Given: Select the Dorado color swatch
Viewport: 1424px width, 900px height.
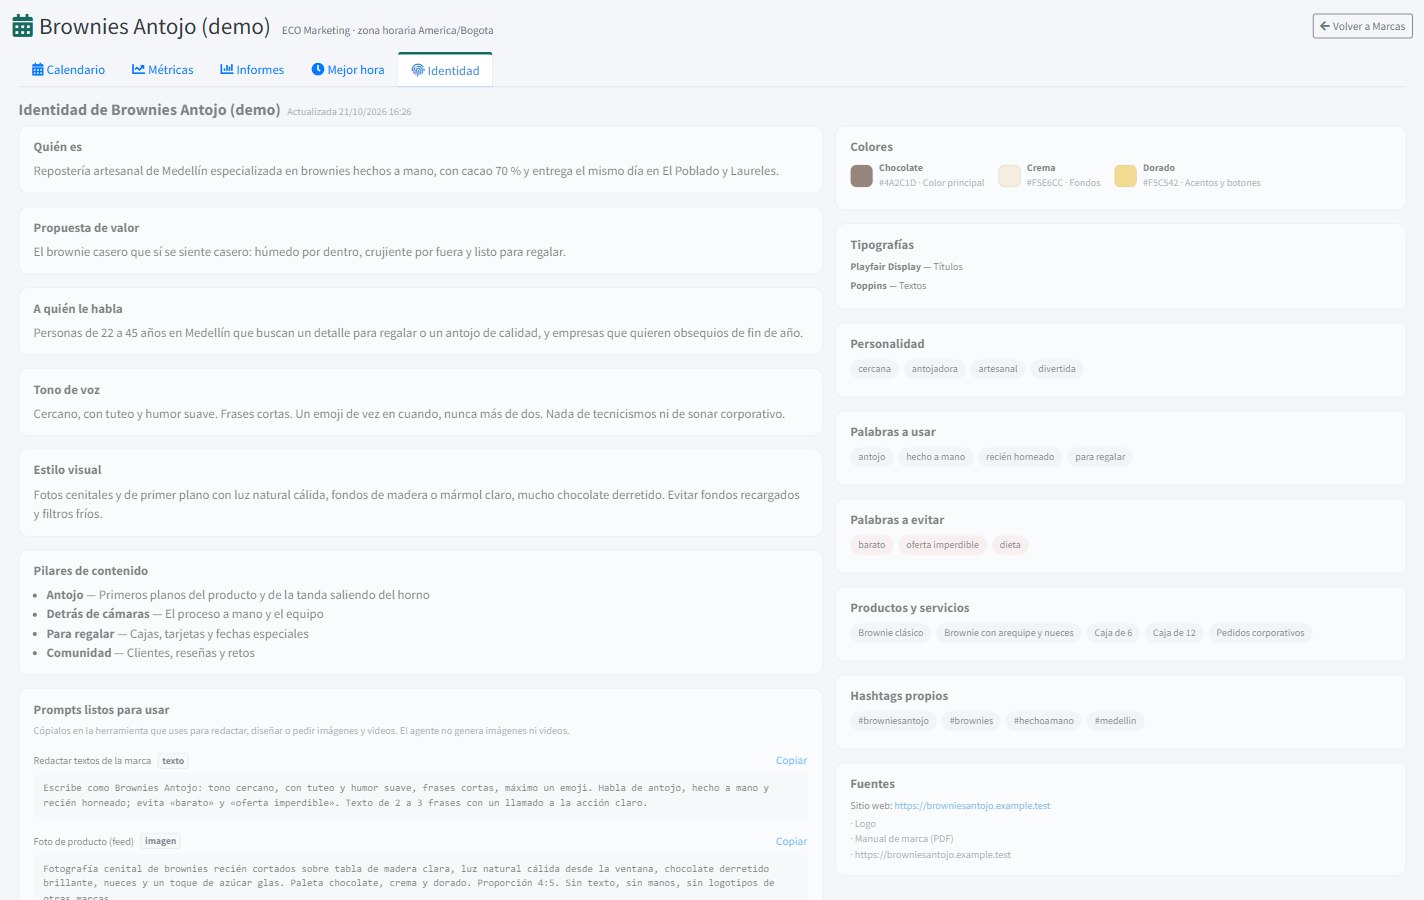Looking at the screenshot, I should (1125, 176).
